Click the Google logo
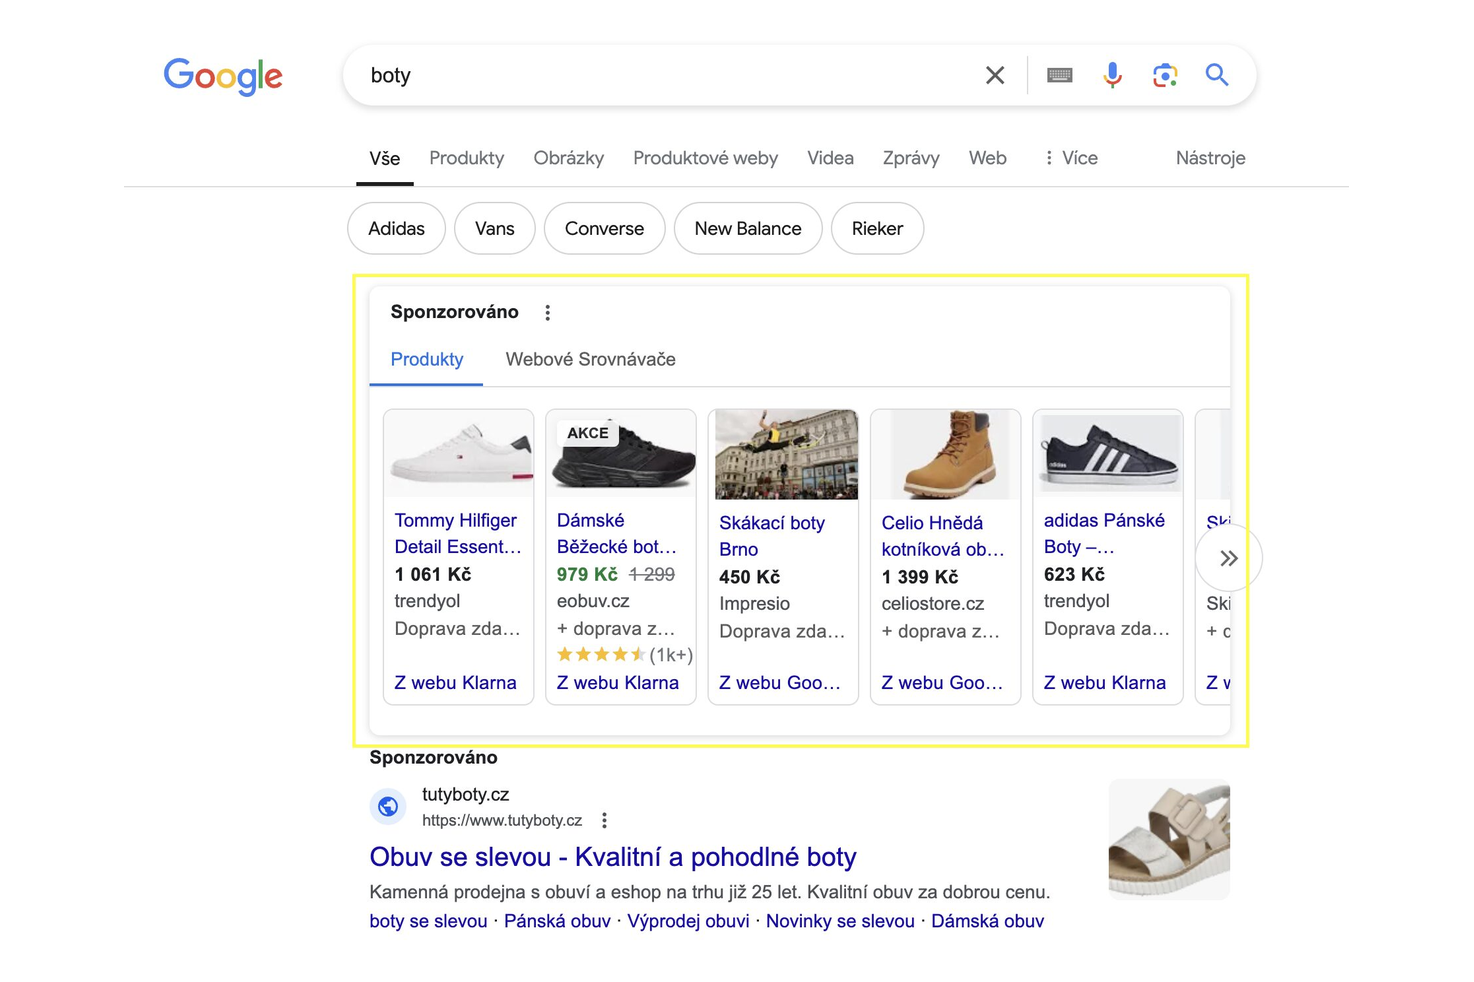Viewport: 1474px width, 982px height. point(223,76)
